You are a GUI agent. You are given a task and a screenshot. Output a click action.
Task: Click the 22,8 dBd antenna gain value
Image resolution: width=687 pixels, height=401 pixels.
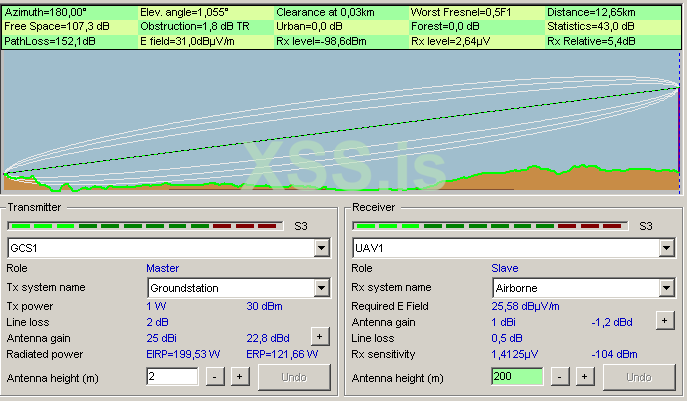point(268,338)
